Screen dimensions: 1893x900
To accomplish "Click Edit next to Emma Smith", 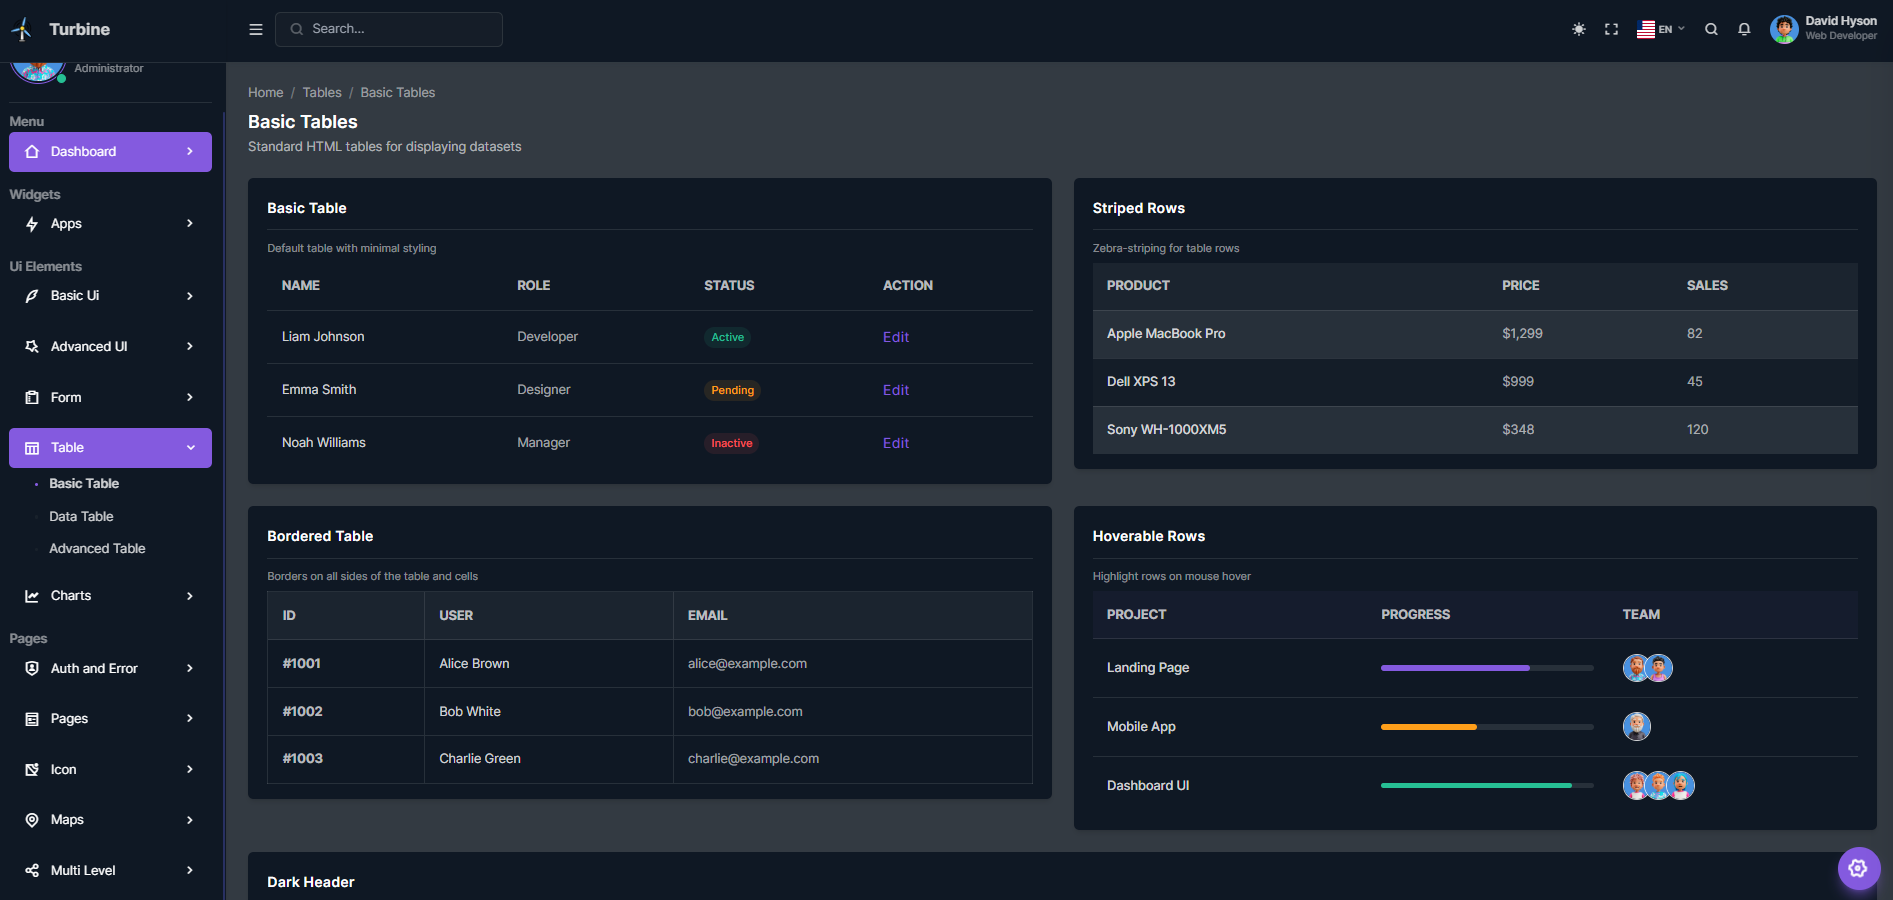I will [895, 390].
